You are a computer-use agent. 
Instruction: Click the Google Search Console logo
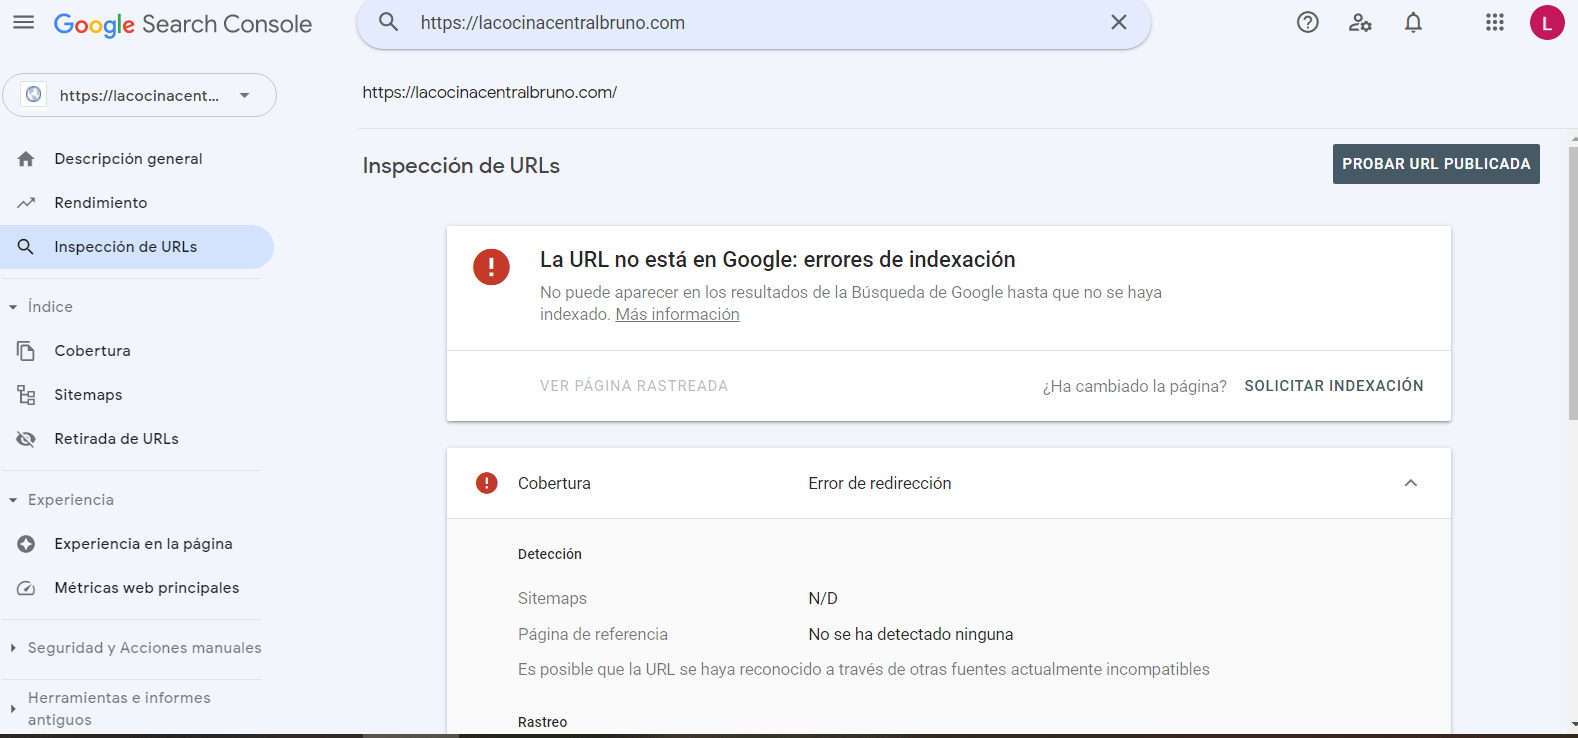[183, 24]
